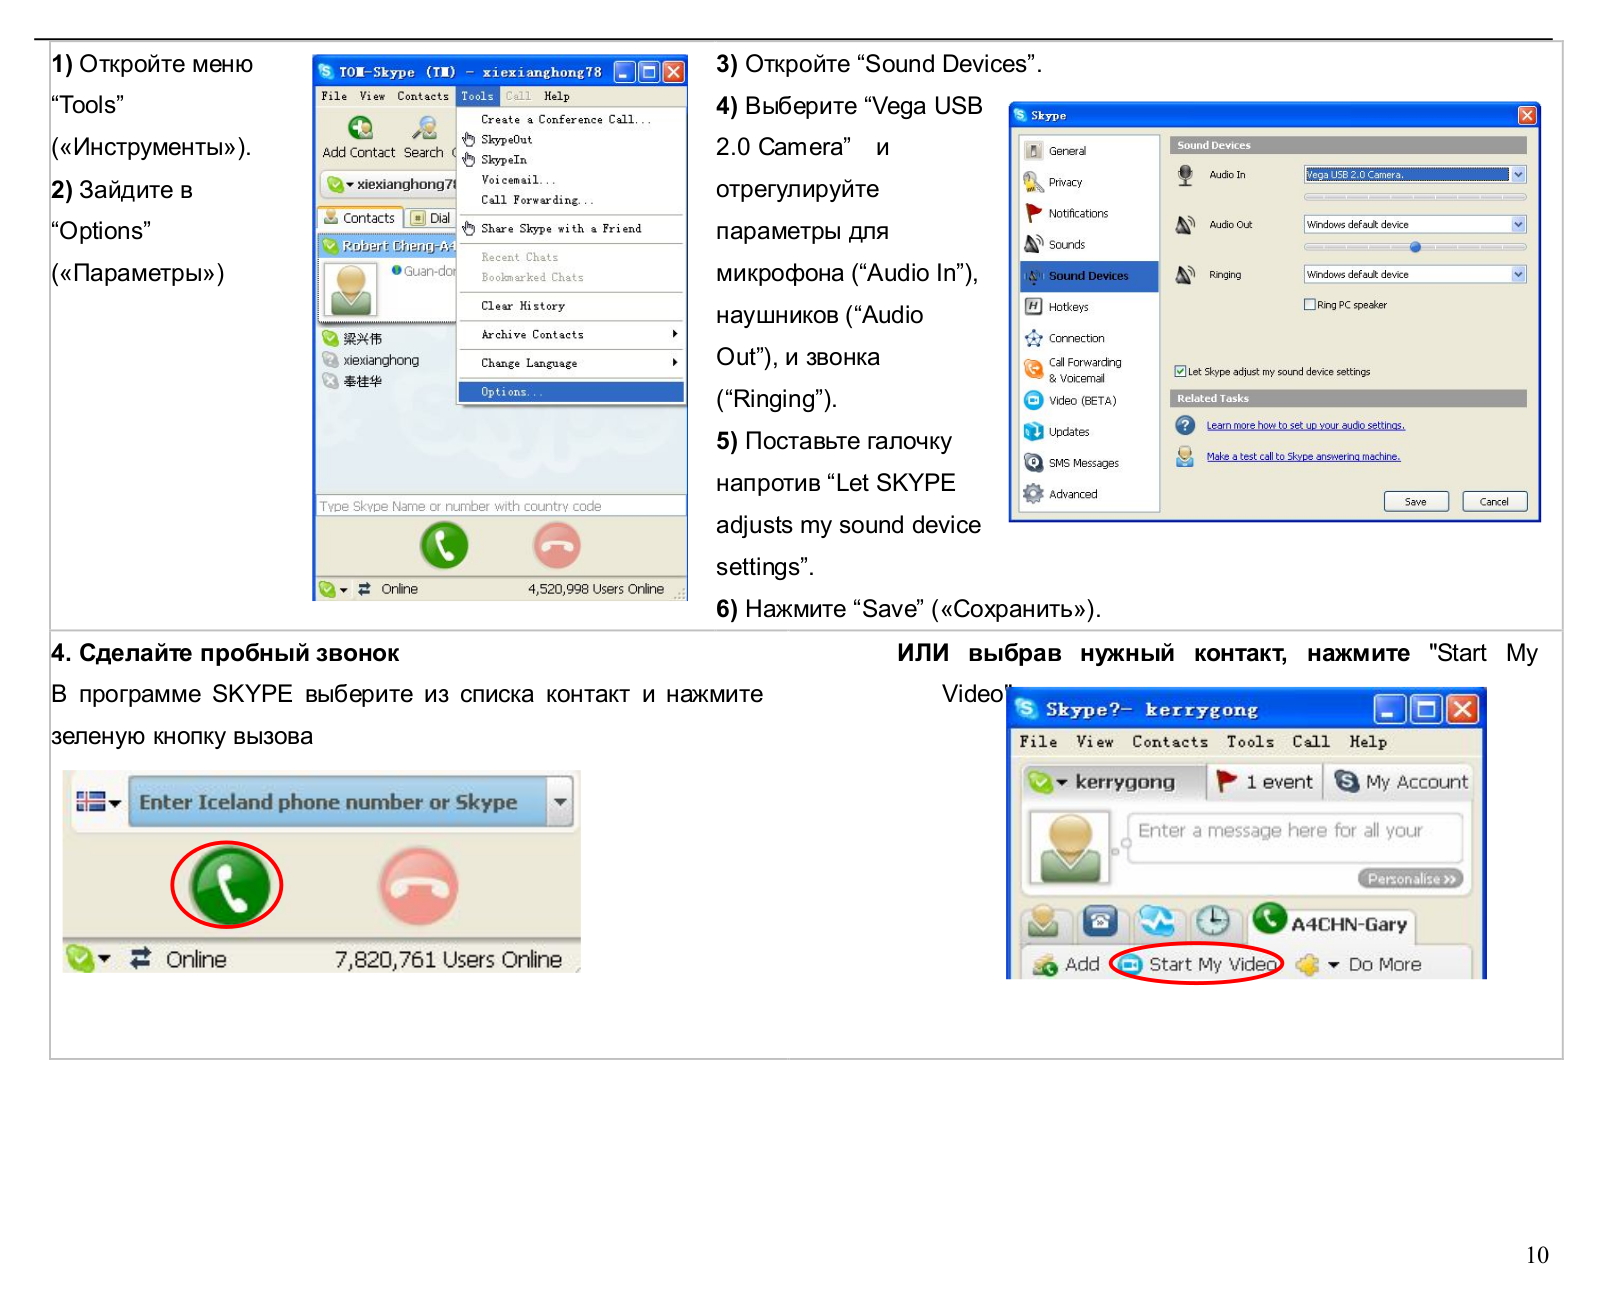This screenshot has height=1297, width=1600.
Task: Switch to Dial tab in TOM-Skype
Action: click(431, 218)
